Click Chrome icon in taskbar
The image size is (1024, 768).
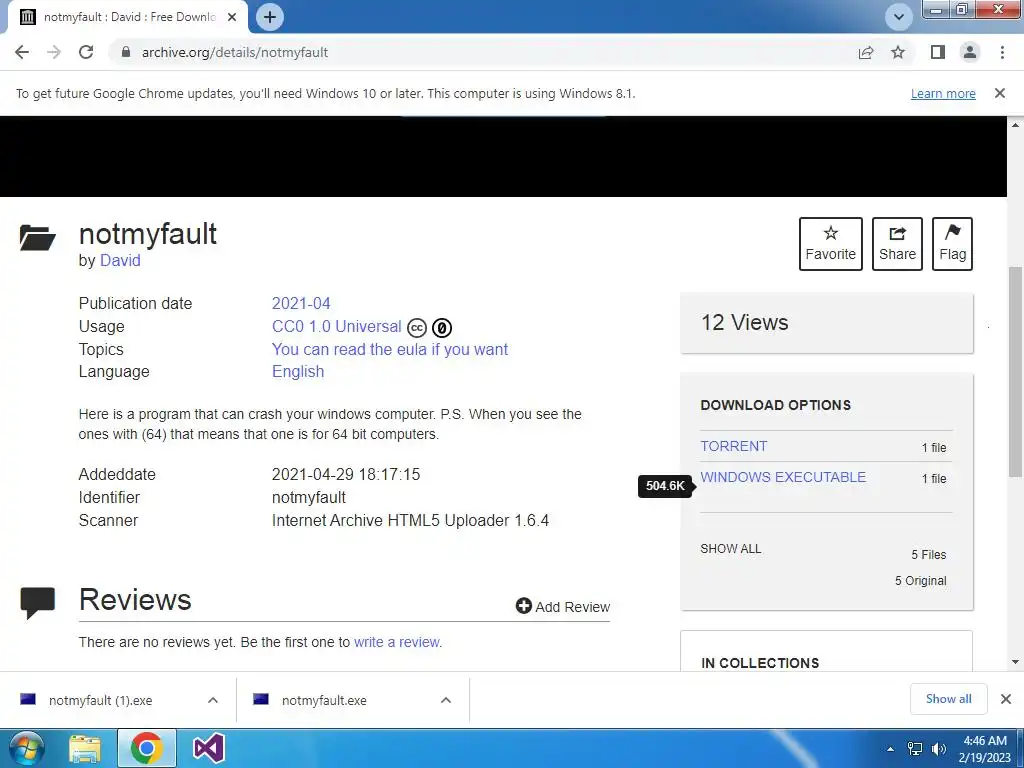(x=146, y=748)
